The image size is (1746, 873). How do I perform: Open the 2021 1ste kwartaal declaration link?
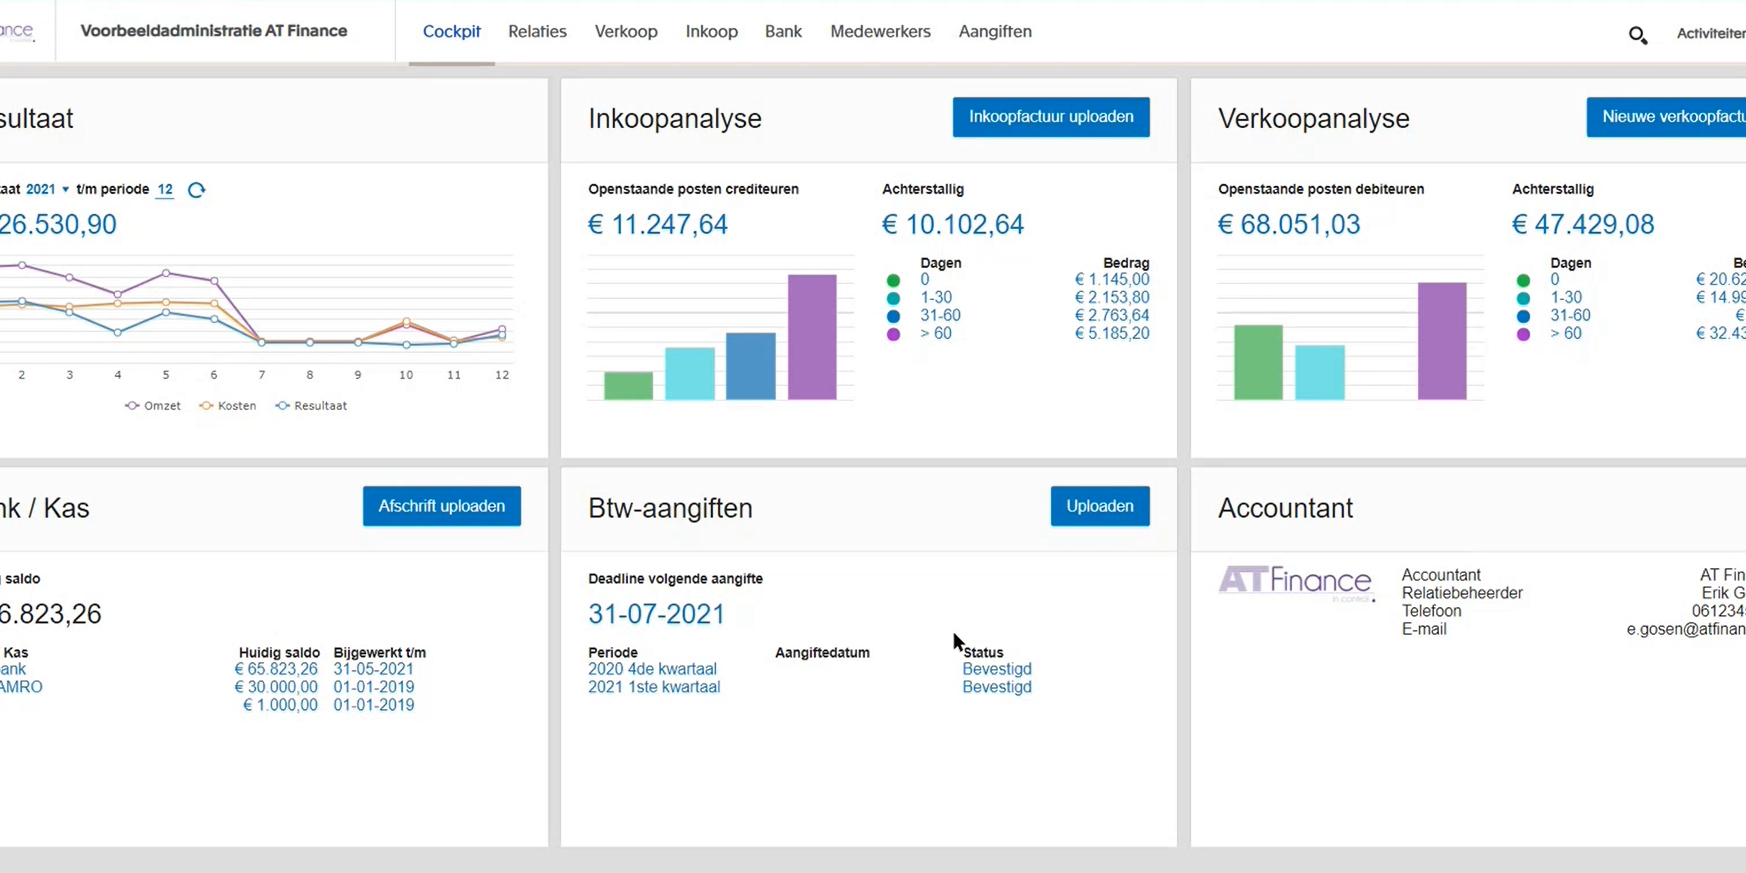(654, 688)
